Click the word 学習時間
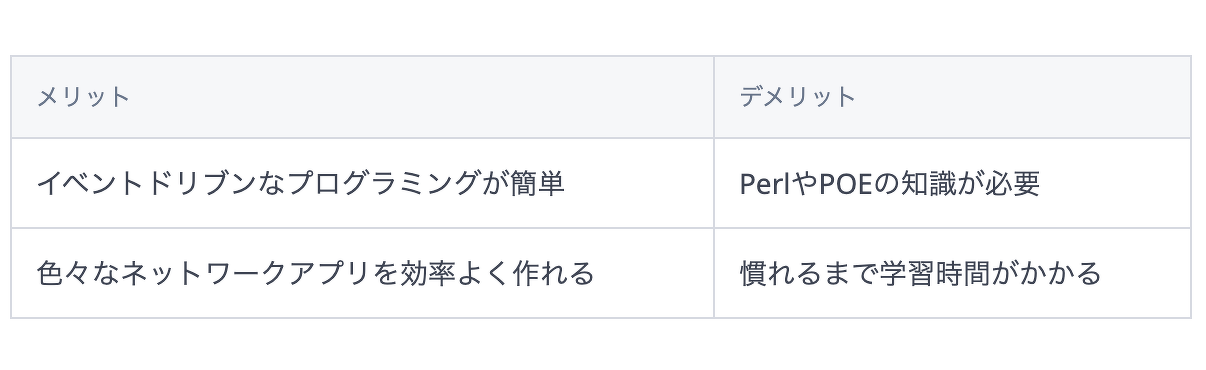Viewport: 1206px width, 370px height. (935, 273)
